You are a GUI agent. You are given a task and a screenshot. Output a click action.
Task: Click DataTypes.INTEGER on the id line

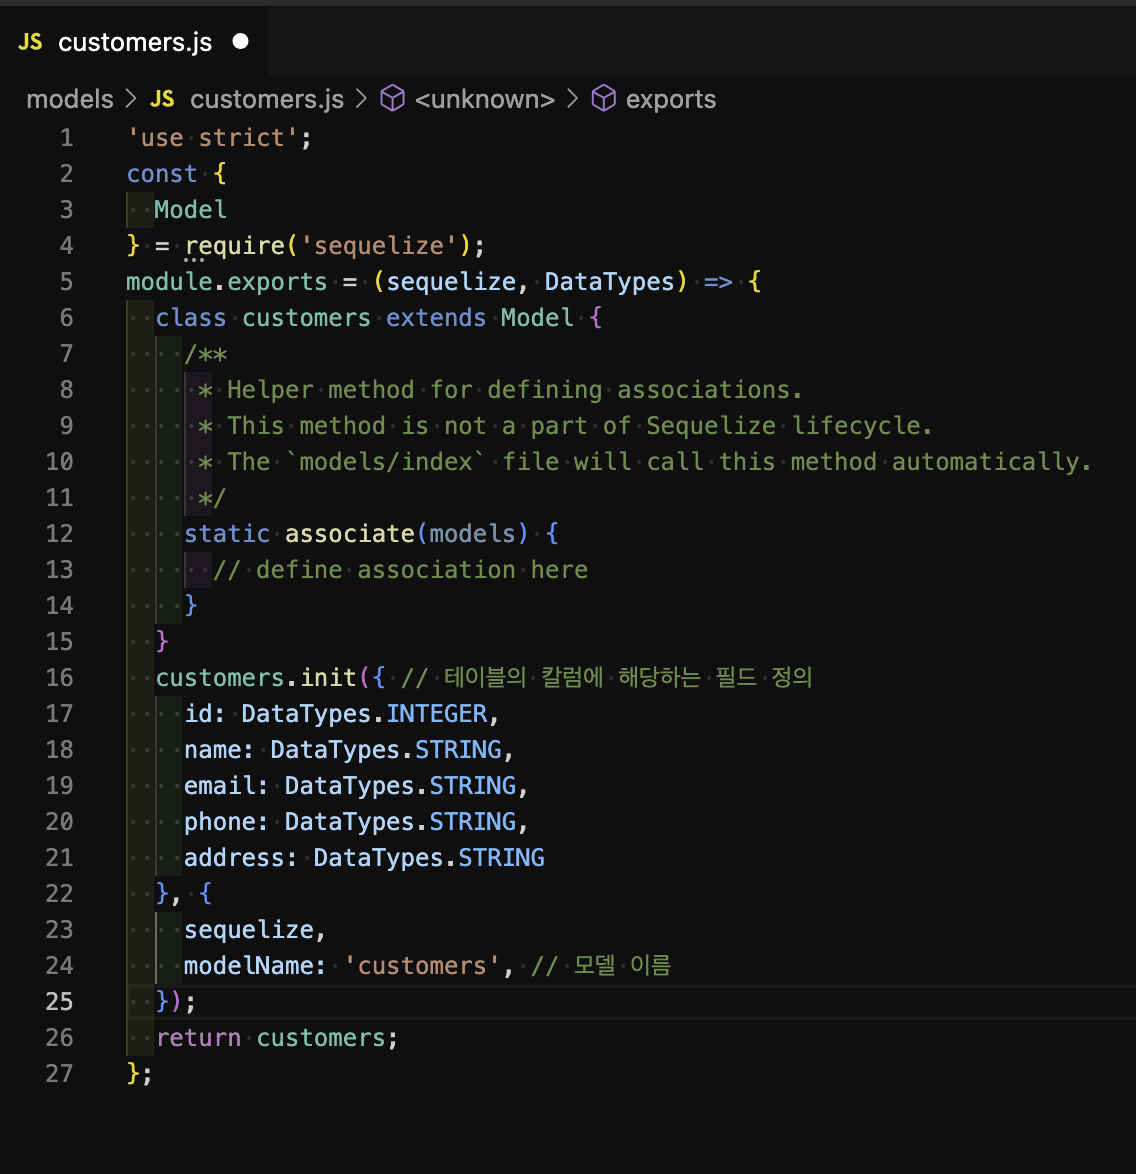pos(364,714)
